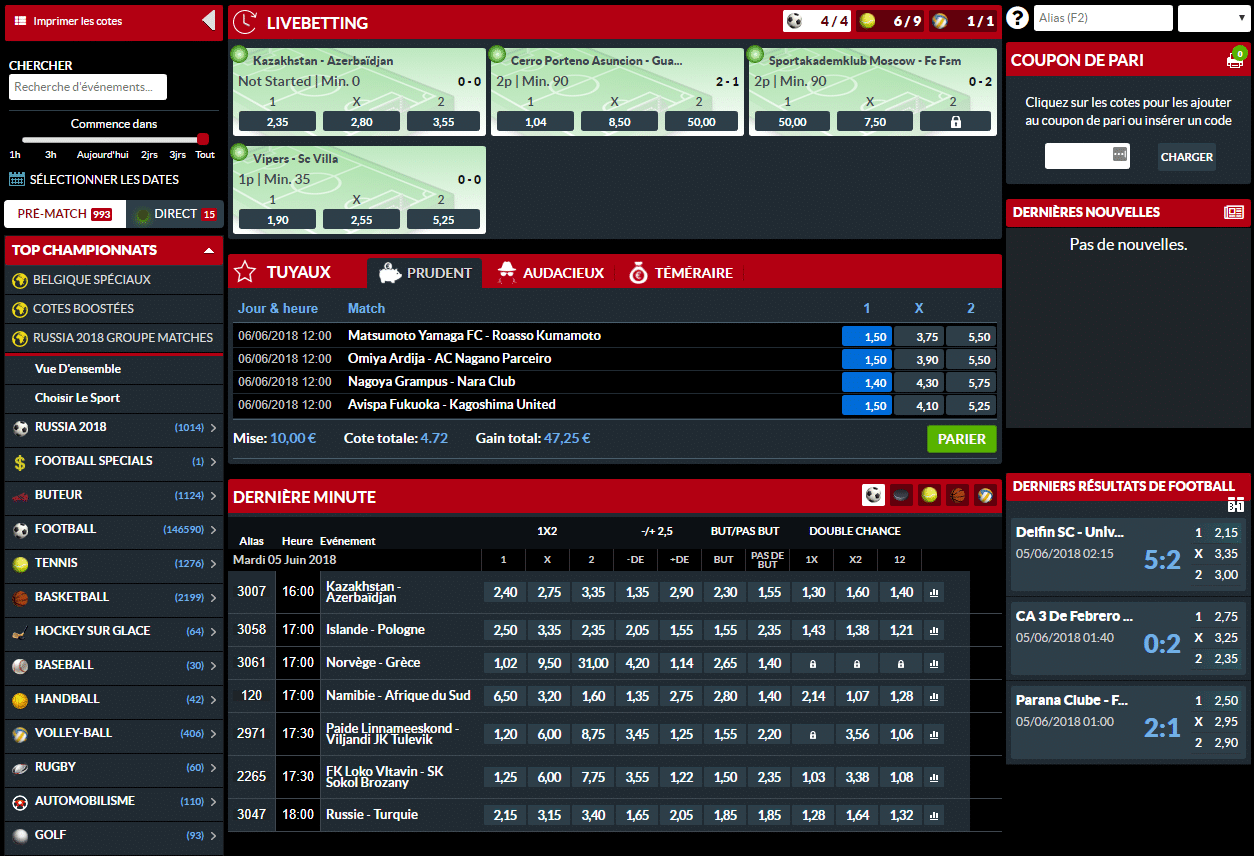This screenshot has height=856, width=1254.
Task: Select odds 5,25 for Vipers - Sc Villa
Action: (x=444, y=220)
